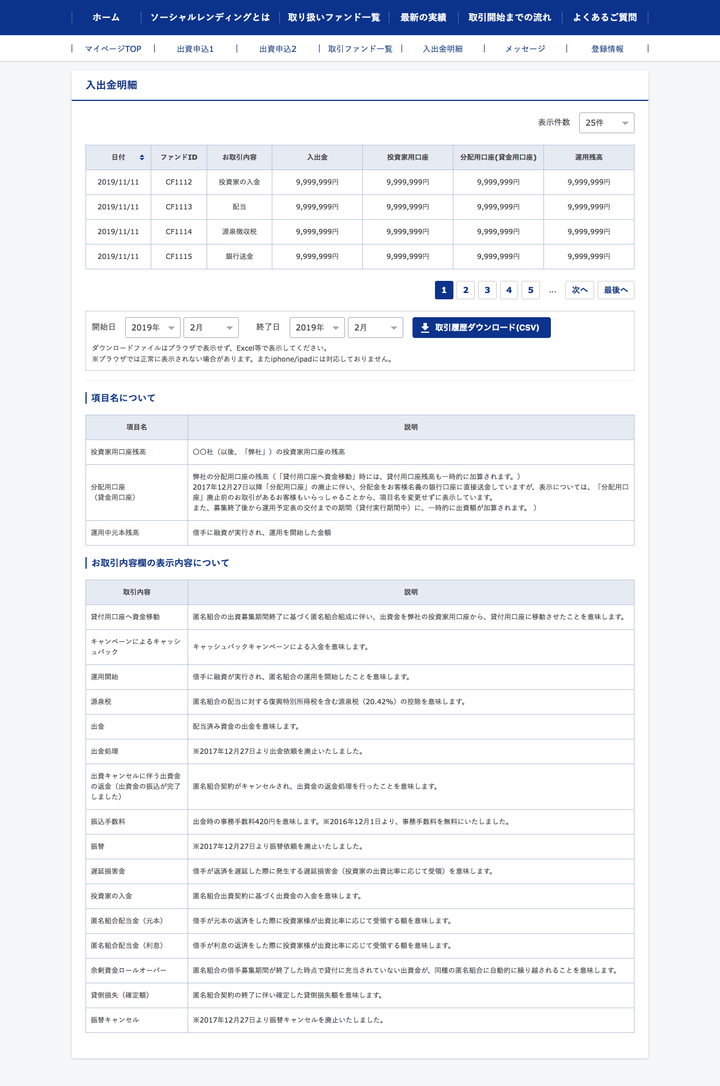Click the 最後へ pagination button
This screenshot has height=1086, width=720.
[x=615, y=290]
